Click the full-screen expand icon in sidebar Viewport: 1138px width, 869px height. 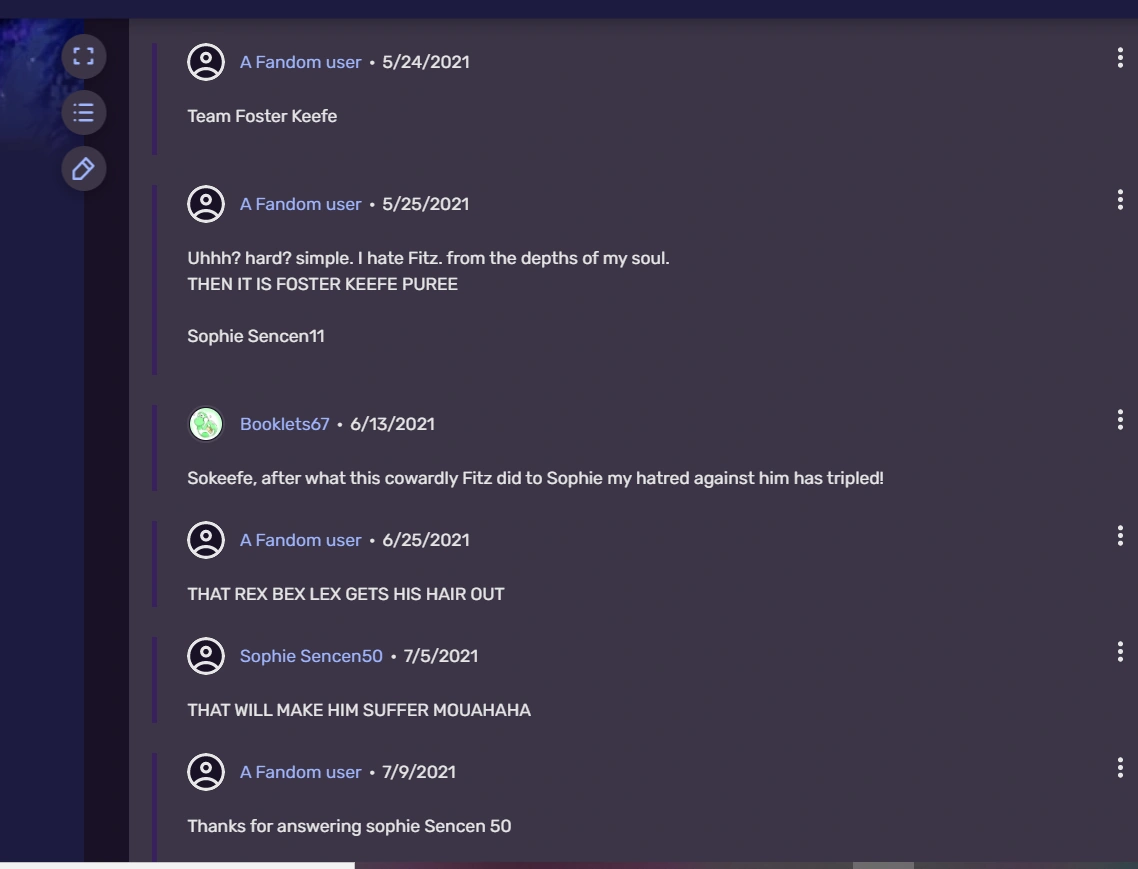coord(84,56)
